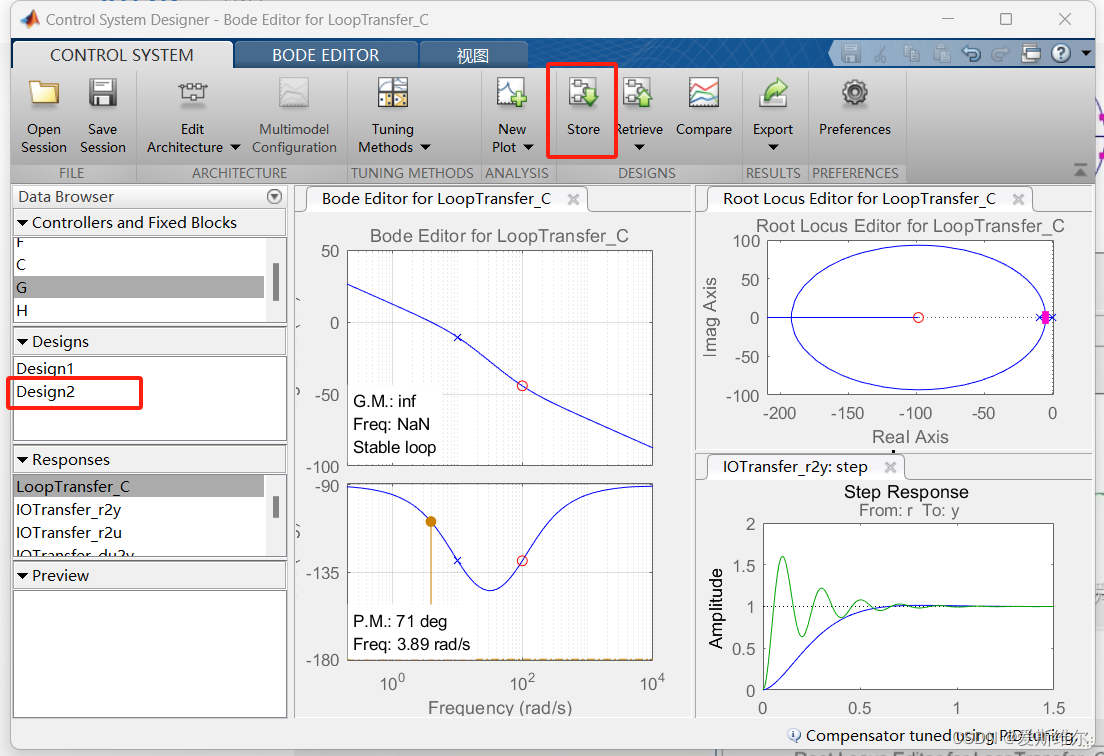Select block H in the controllers list

(139, 310)
